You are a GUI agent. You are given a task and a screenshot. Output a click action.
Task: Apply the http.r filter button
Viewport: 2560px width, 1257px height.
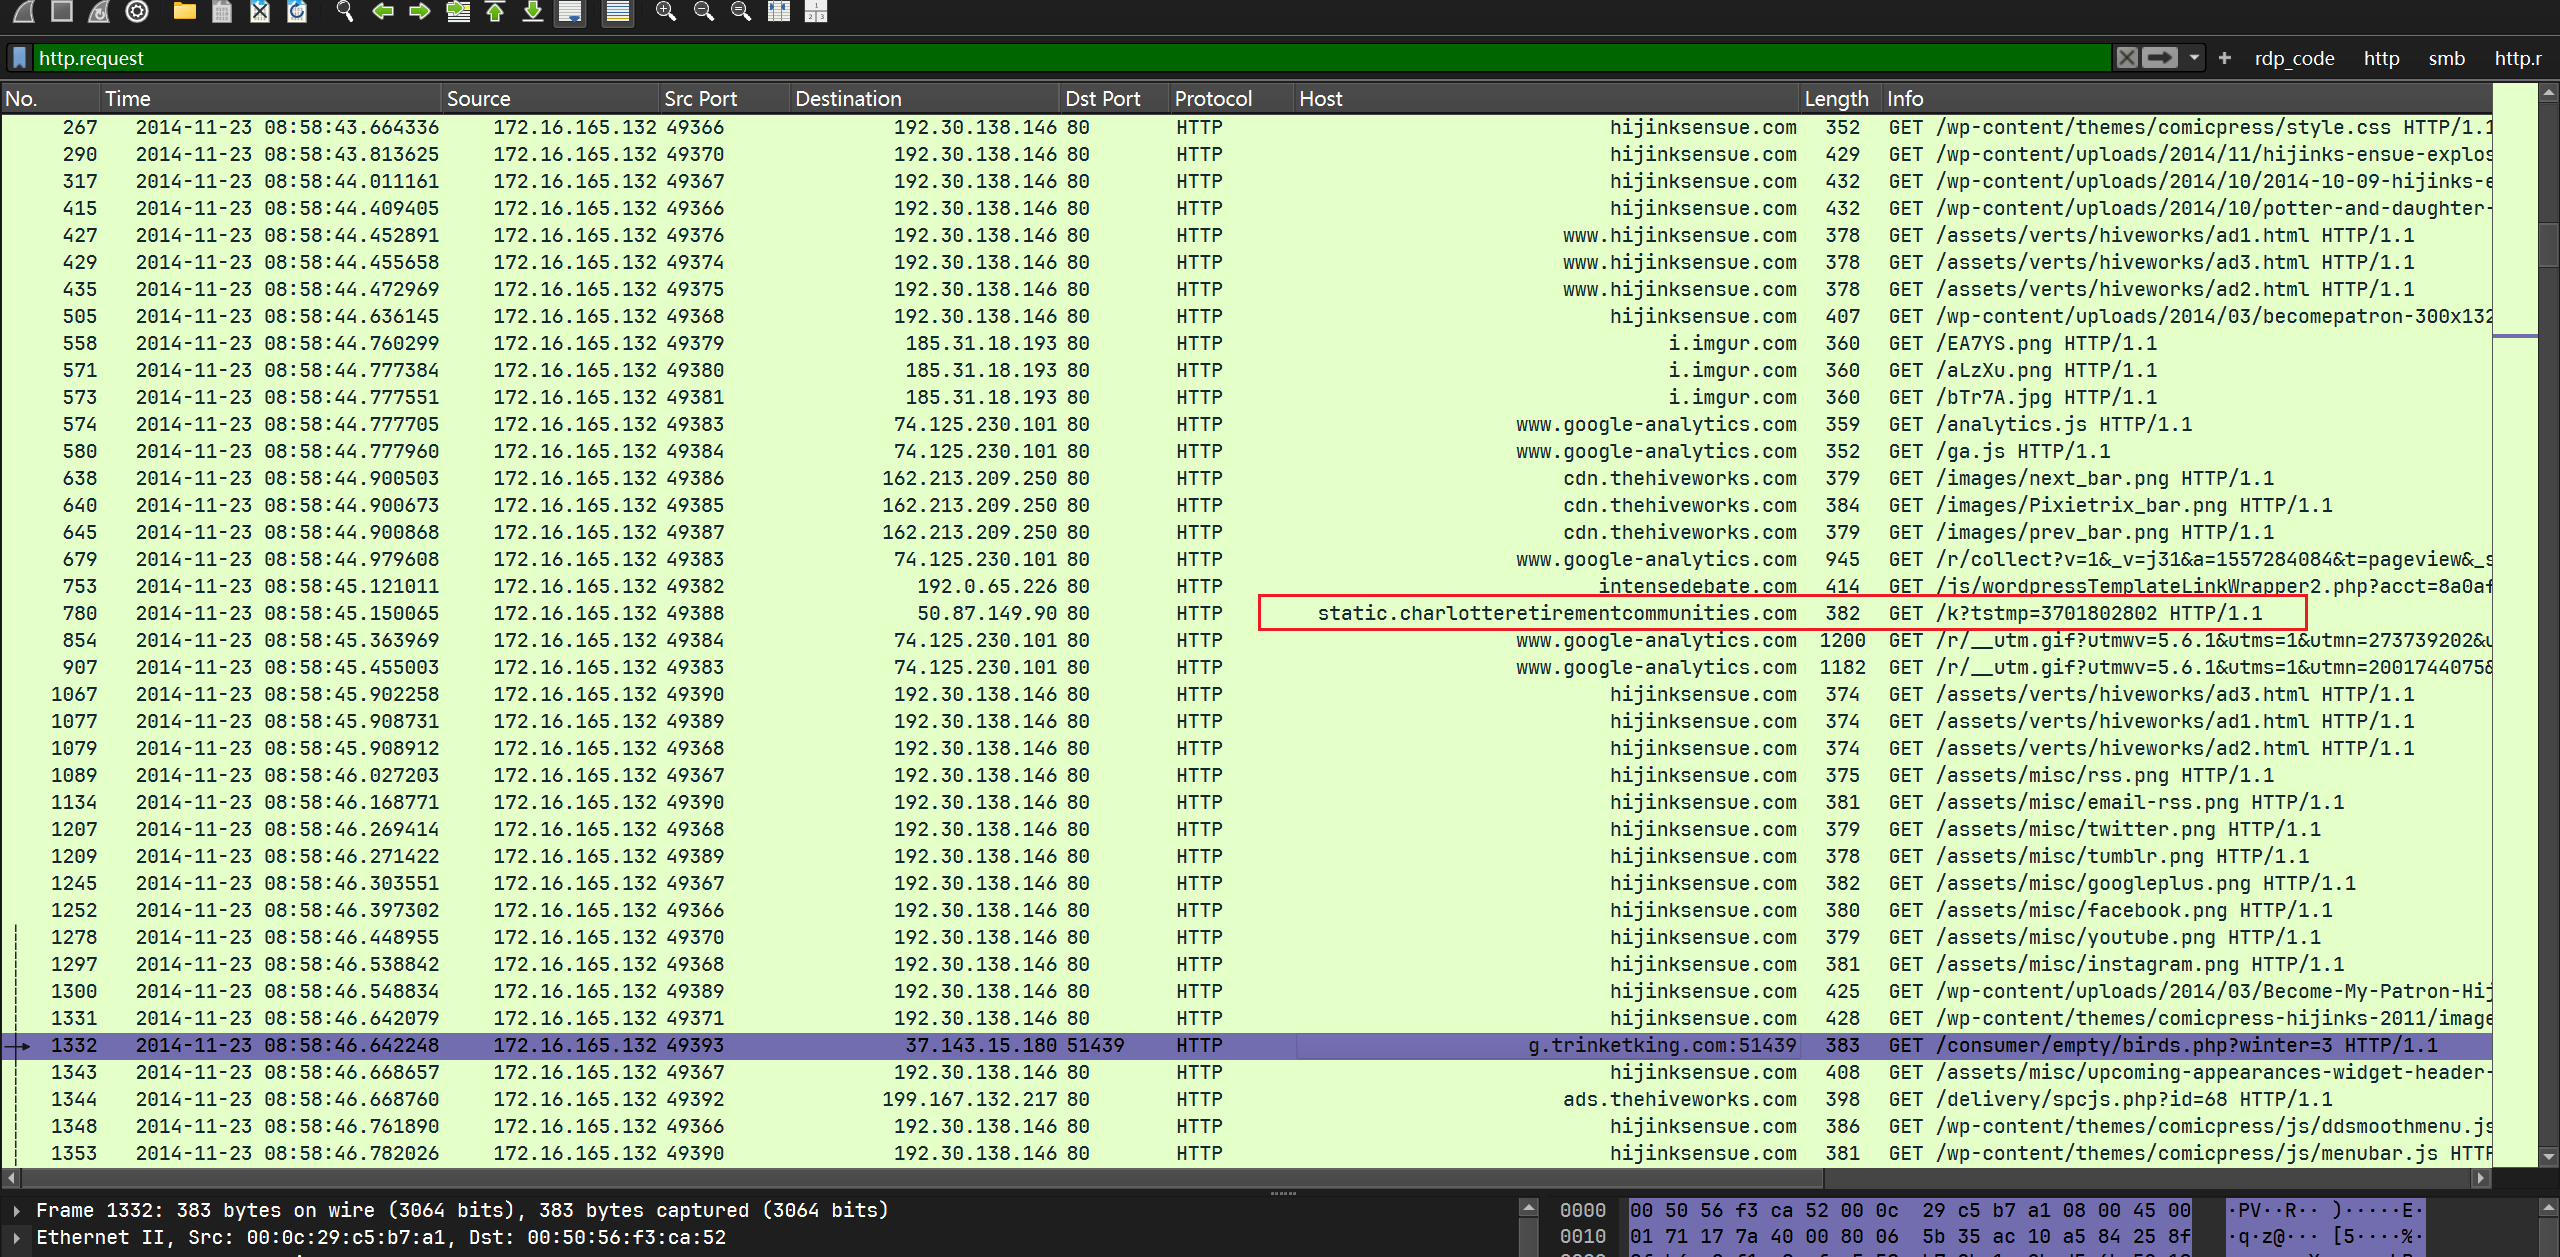coord(2517,58)
